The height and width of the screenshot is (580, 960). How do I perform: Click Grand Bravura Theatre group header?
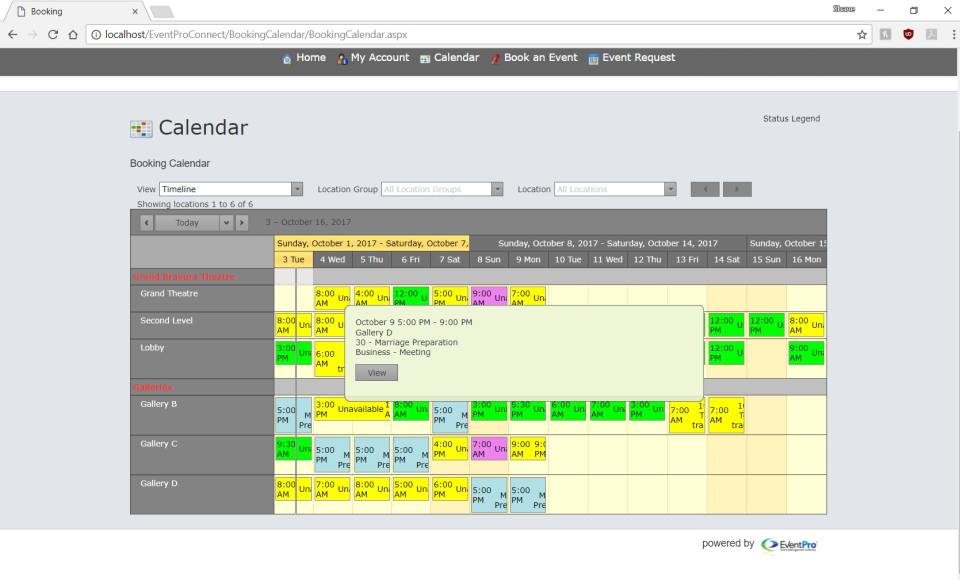184,277
